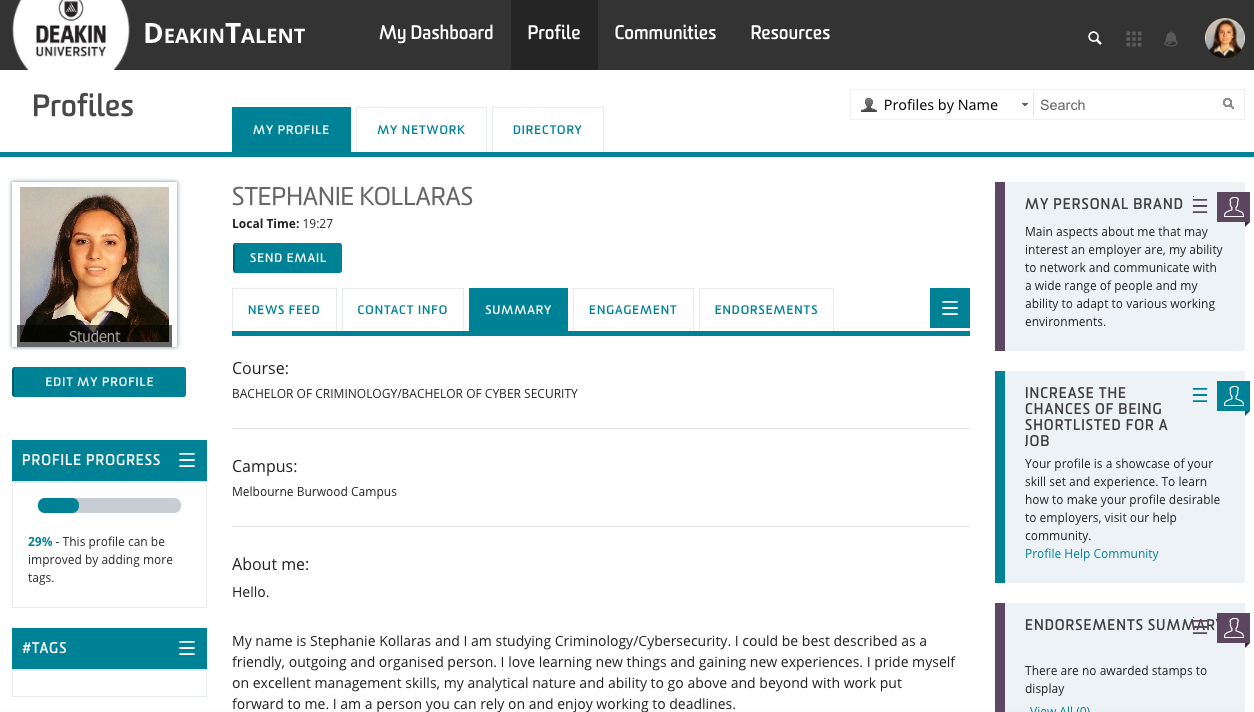
Task: Click the 29% profile progress bar
Action: coord(109,506)
